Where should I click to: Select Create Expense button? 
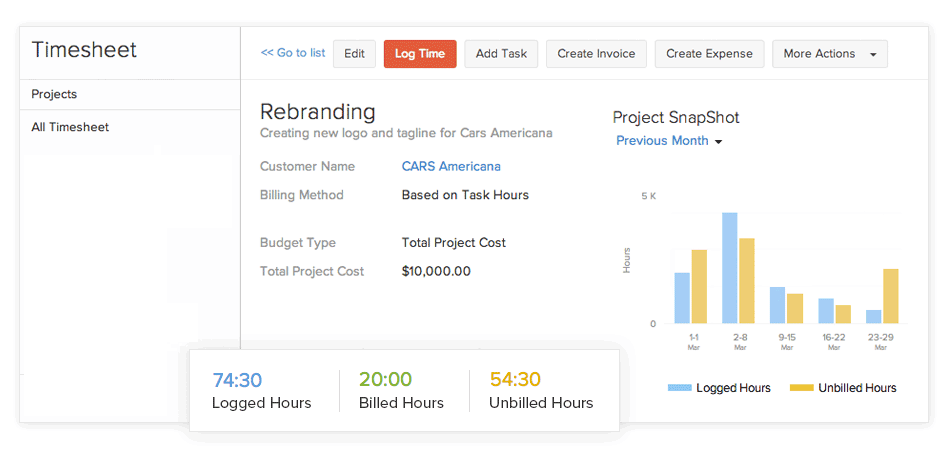[709, 54]
